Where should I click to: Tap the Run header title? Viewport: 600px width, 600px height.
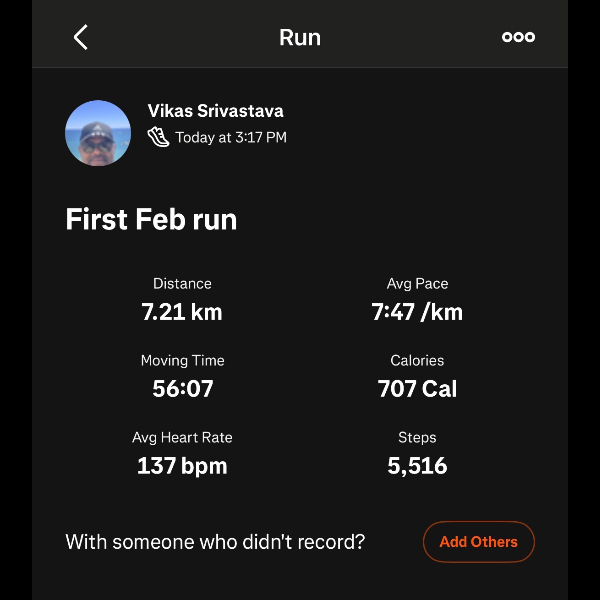tap(300, 38)
